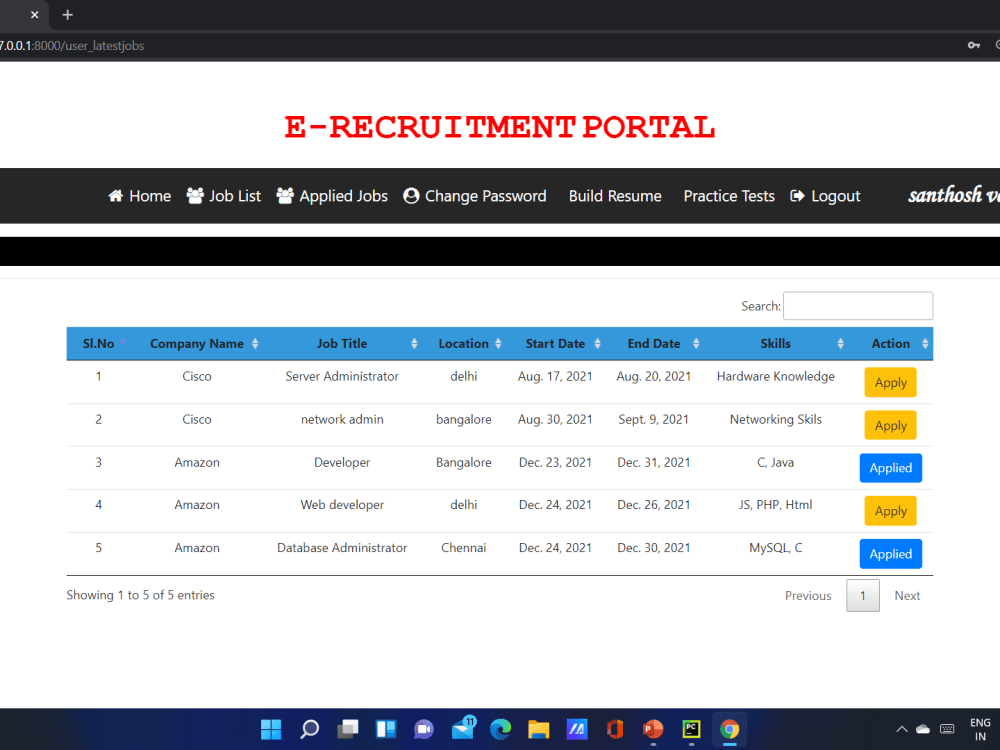Open Build Resume page

point(615,196)
